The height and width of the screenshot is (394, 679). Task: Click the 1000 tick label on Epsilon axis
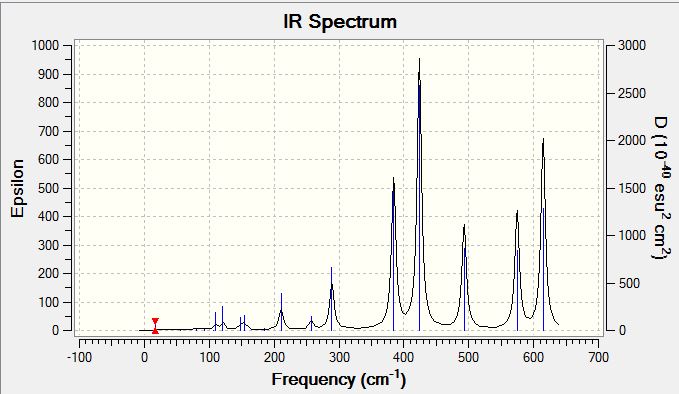pyautogui.click(x=45, y=45)
